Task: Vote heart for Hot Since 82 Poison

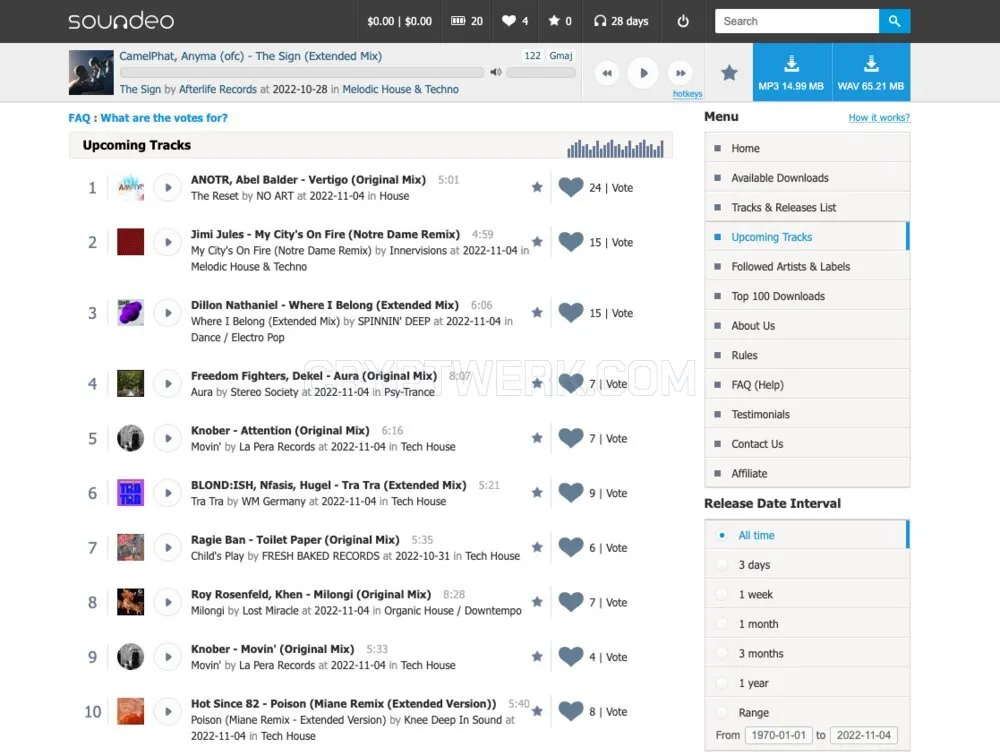Action: pos(571,711)
